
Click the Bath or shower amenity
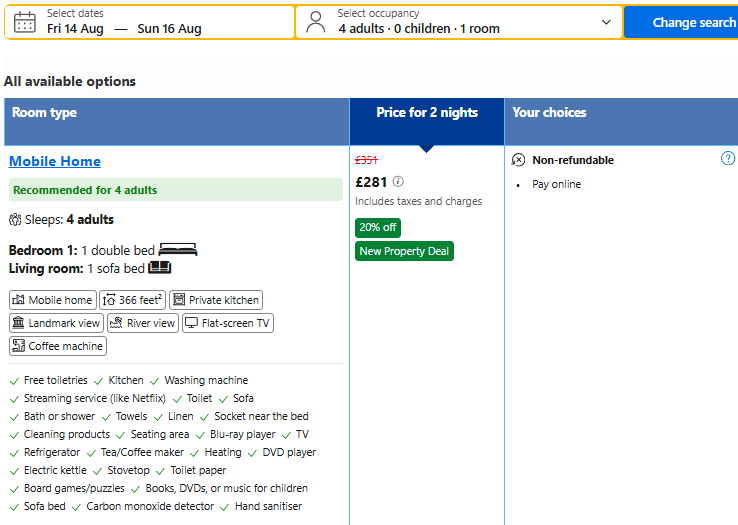coord(59,416)
